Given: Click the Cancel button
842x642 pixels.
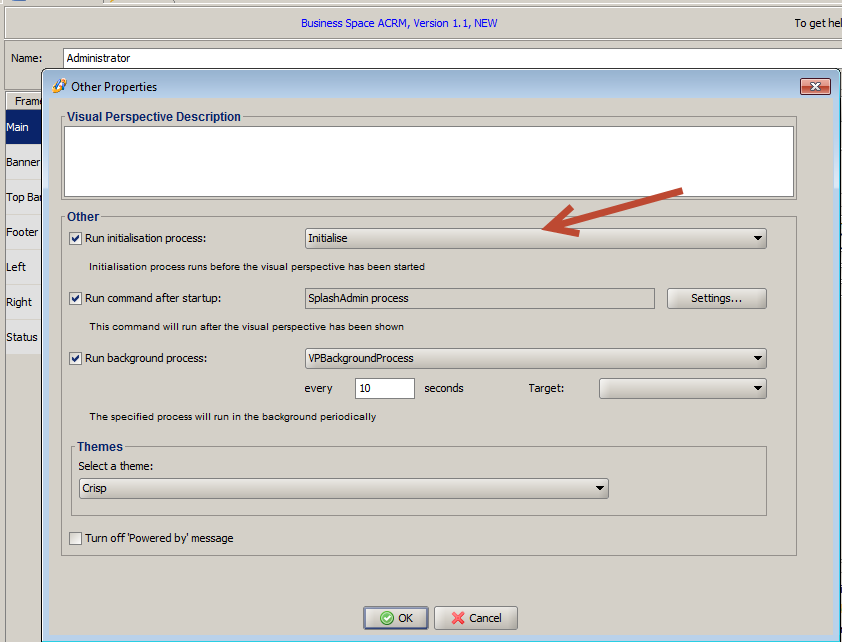Looking at the screenshot, I should 476,618.
